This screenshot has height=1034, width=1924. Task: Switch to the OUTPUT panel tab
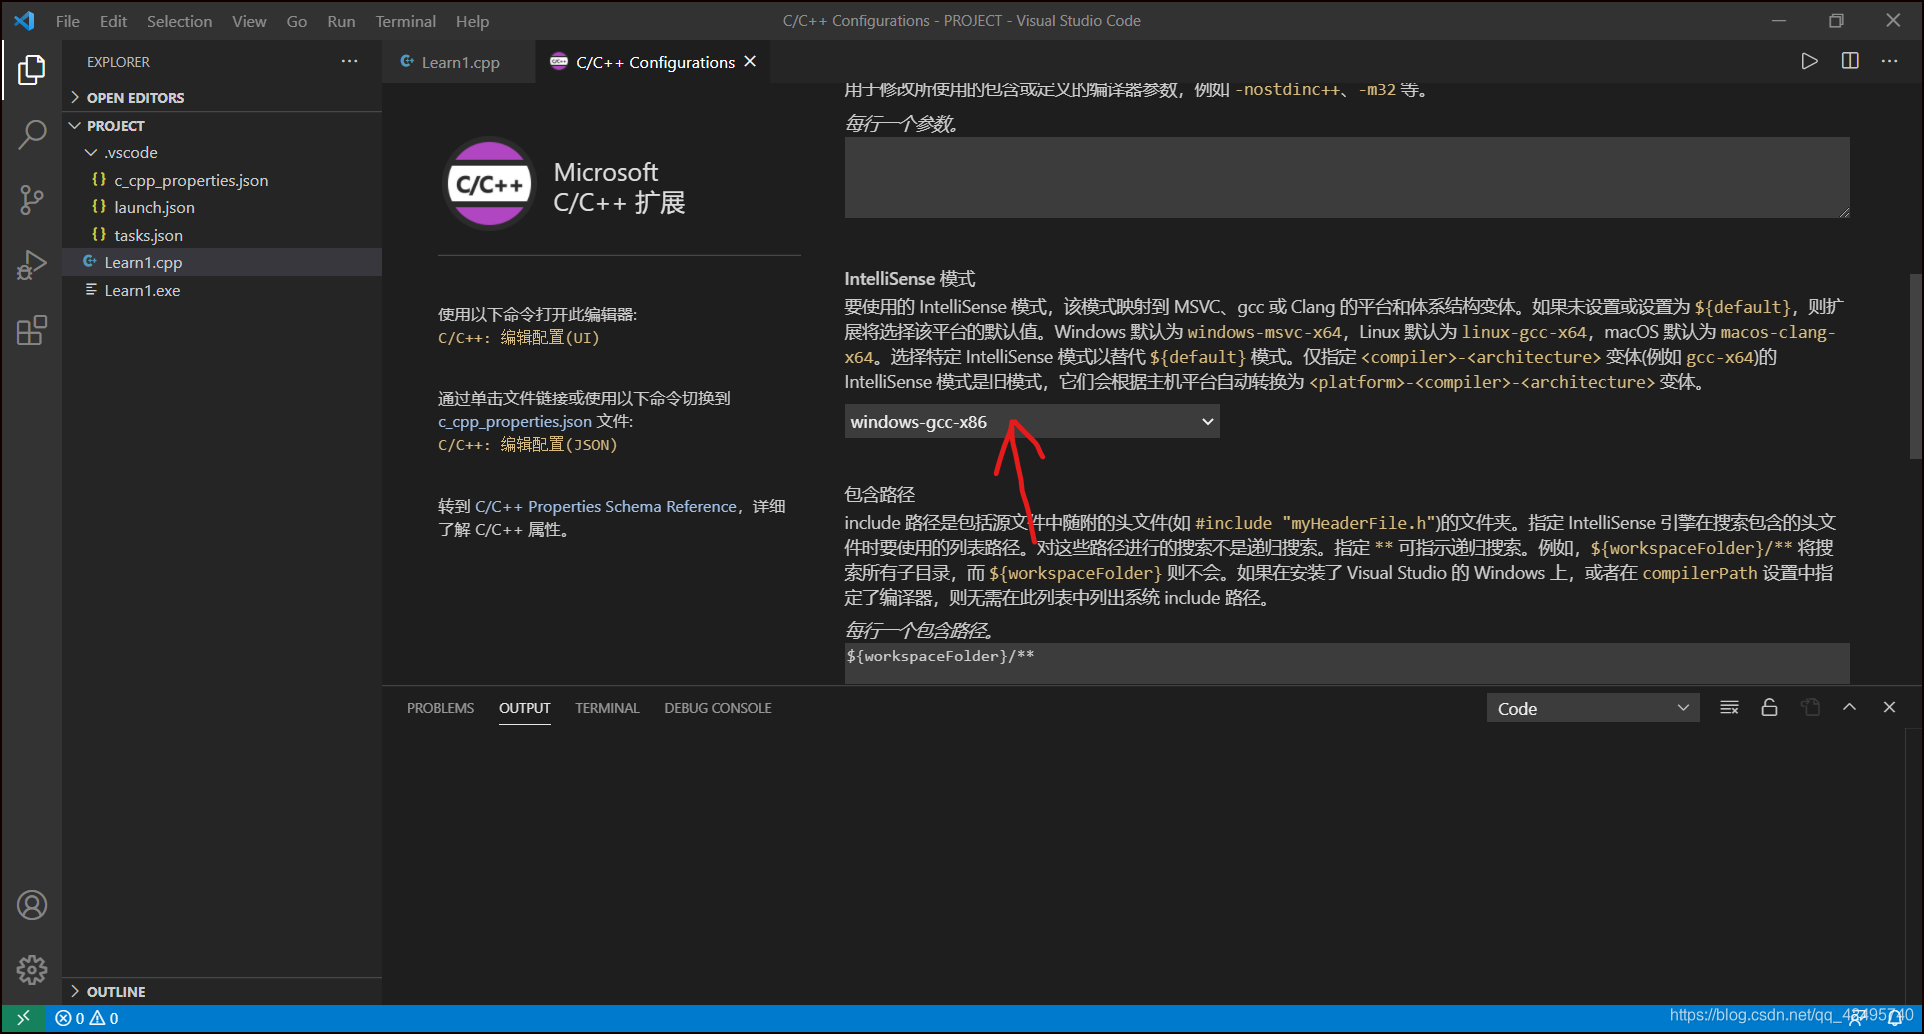(525, 708)
